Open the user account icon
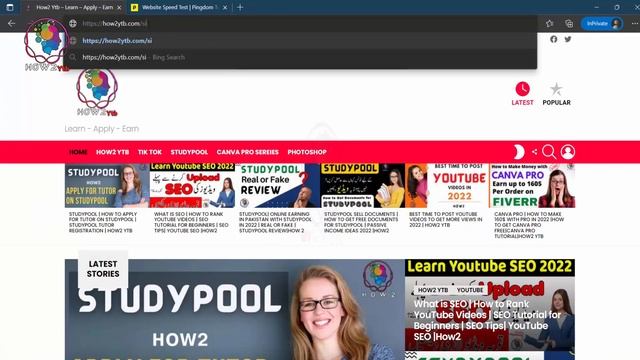The image size is (640, 360). click(568, 152)
